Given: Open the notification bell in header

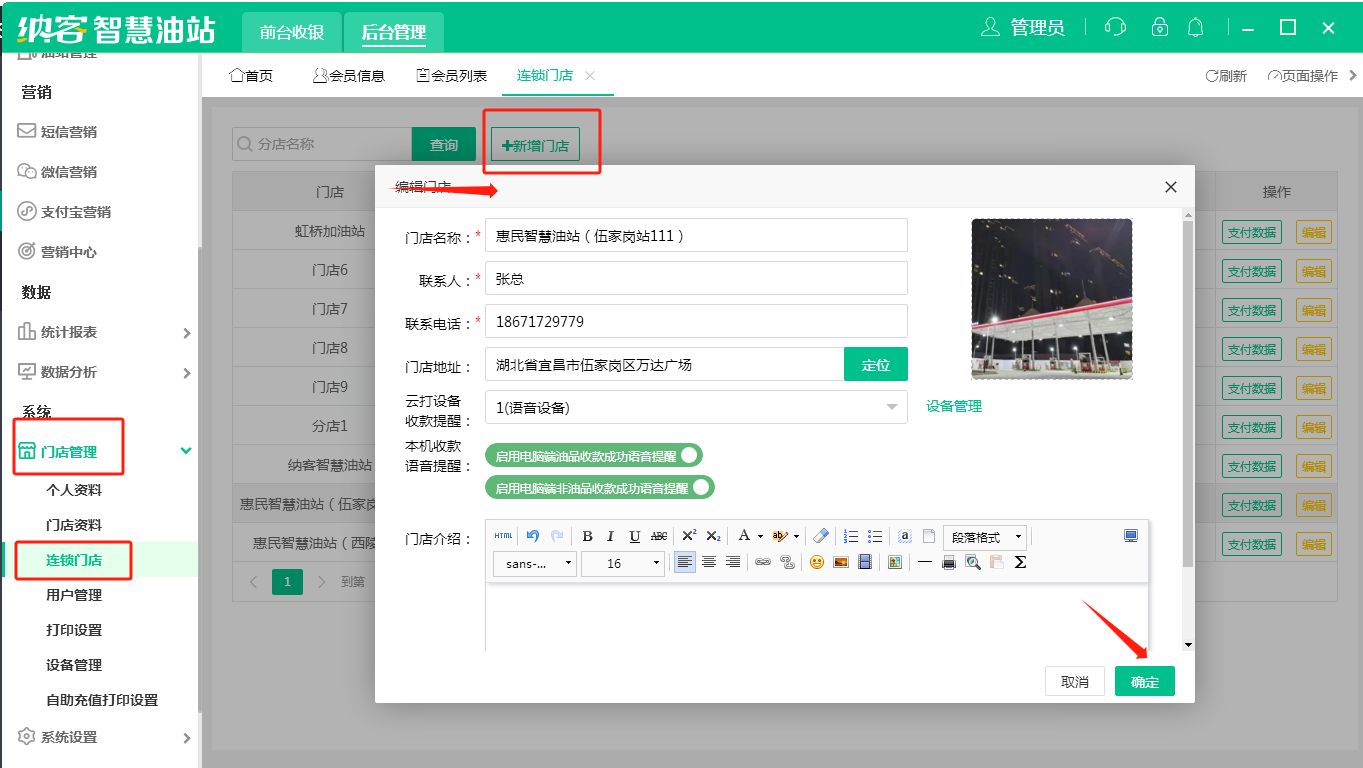Looking at the screenshot, I should (x=1195, y=27).
